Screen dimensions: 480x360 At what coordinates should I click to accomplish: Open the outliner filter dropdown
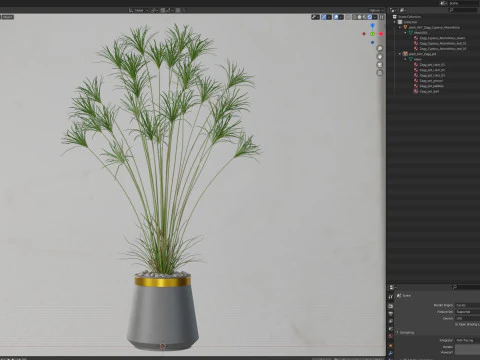click(x=403, y=10)
